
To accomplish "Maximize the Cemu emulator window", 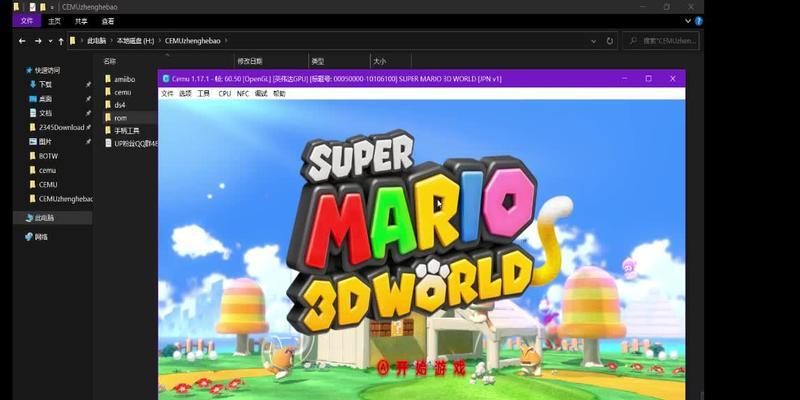I will [x=648, y=79].
